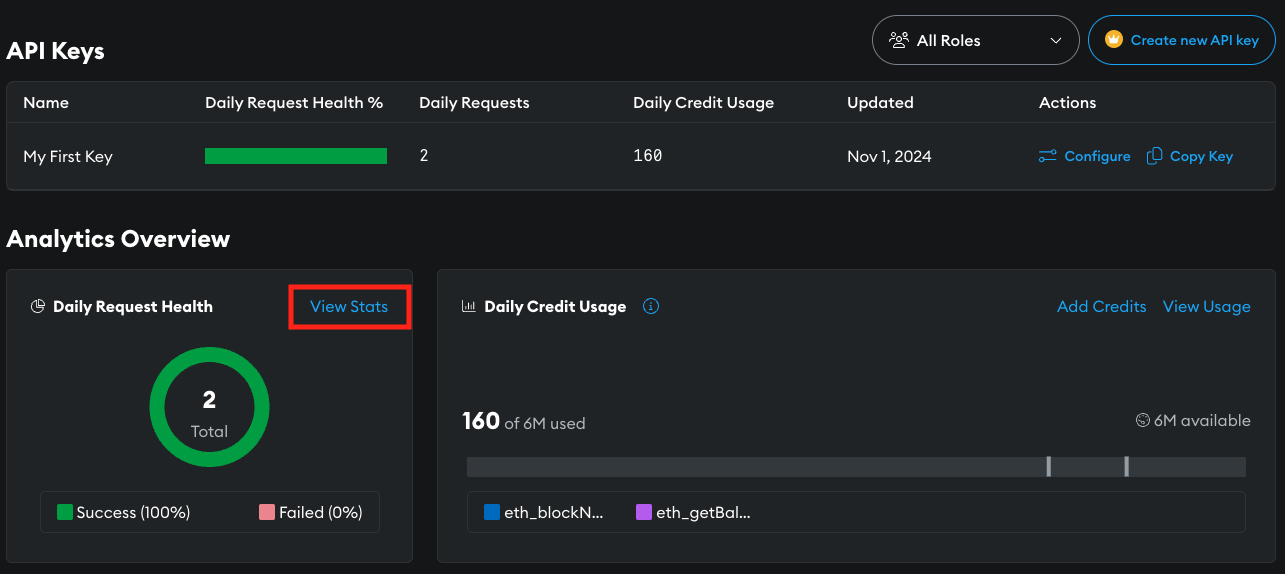The height and width of the screenshot is (574, 1285).
Task: Click the Add Credits link
Action: tap(1101, 306)
